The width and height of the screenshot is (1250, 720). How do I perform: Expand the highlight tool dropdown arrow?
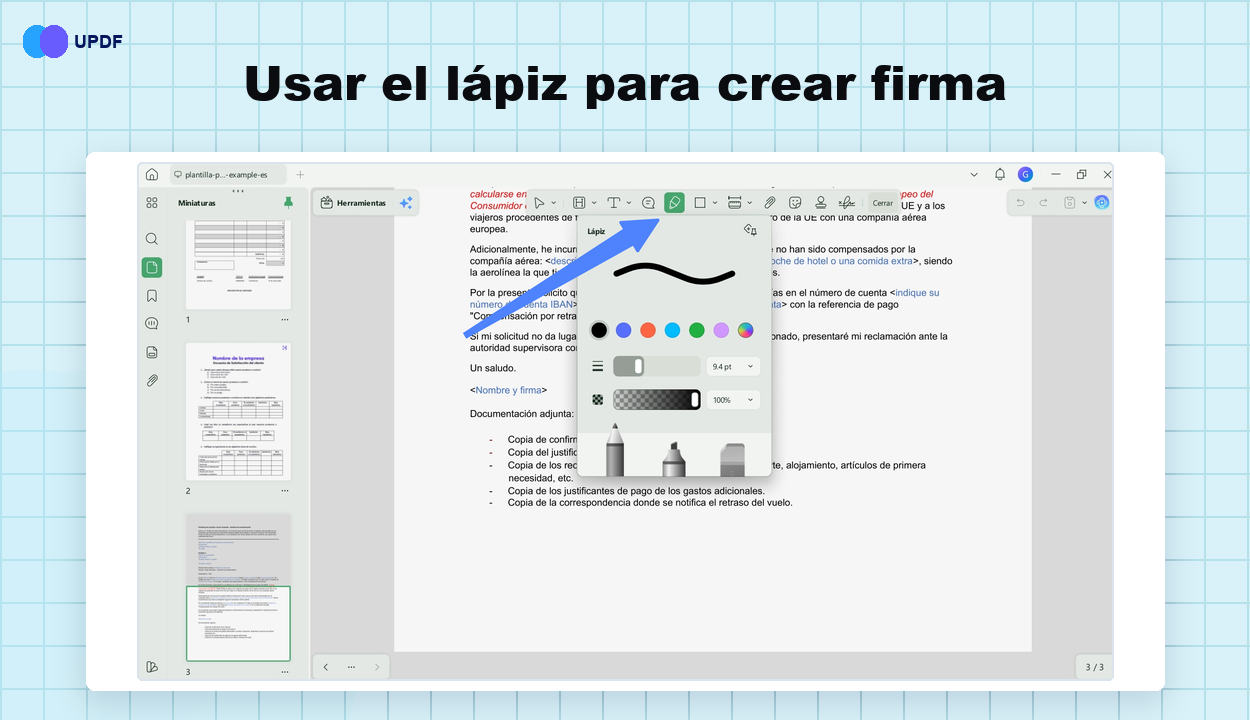point(594,203)
